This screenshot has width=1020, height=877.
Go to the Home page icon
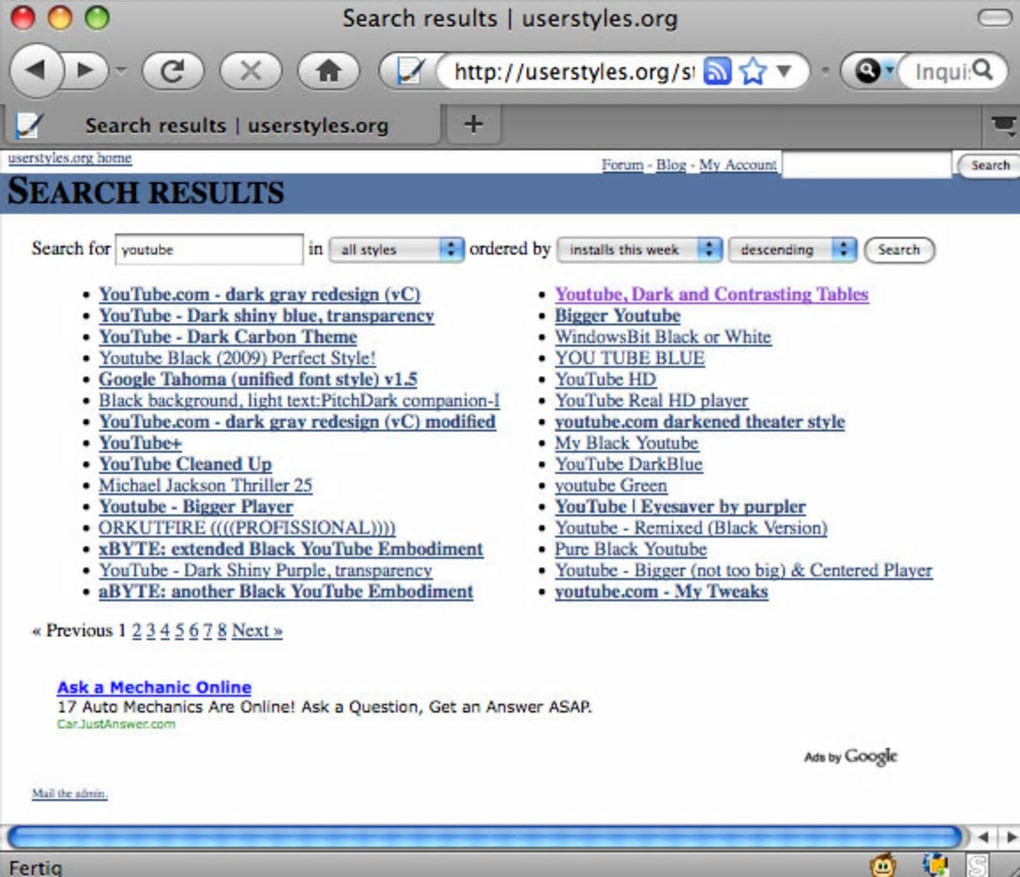[x=329, y=70]
